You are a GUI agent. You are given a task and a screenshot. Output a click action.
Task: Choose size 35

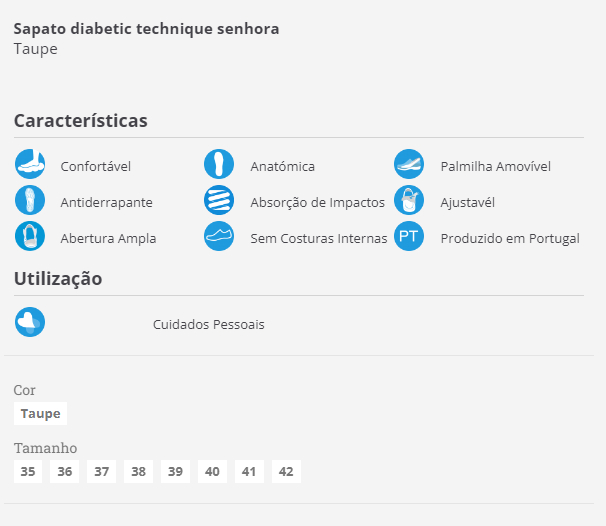click(28, 472)
